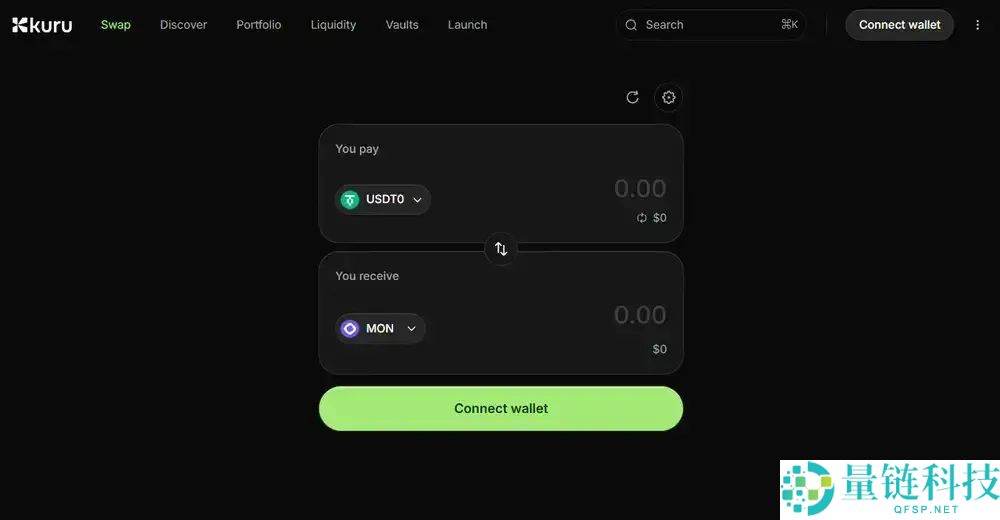Go to the Liquidity tab

[x=333, y=25]
